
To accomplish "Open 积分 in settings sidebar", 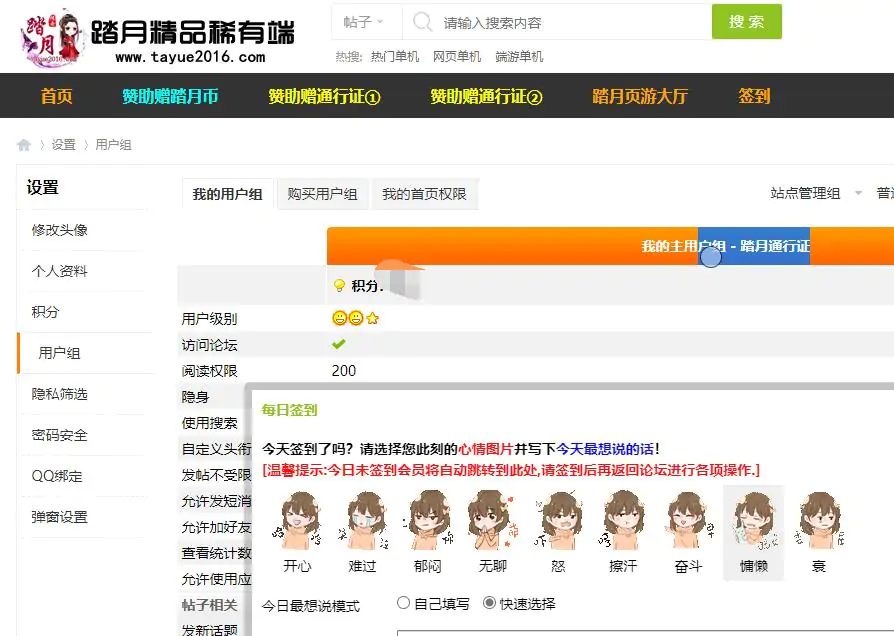I will coord(45,312).
